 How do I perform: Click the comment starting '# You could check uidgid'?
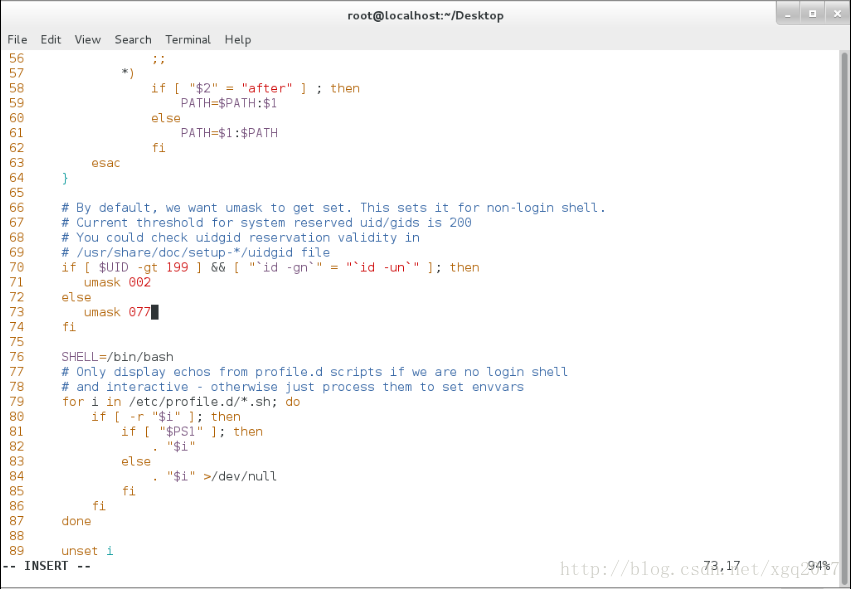(x=240, y=238)
